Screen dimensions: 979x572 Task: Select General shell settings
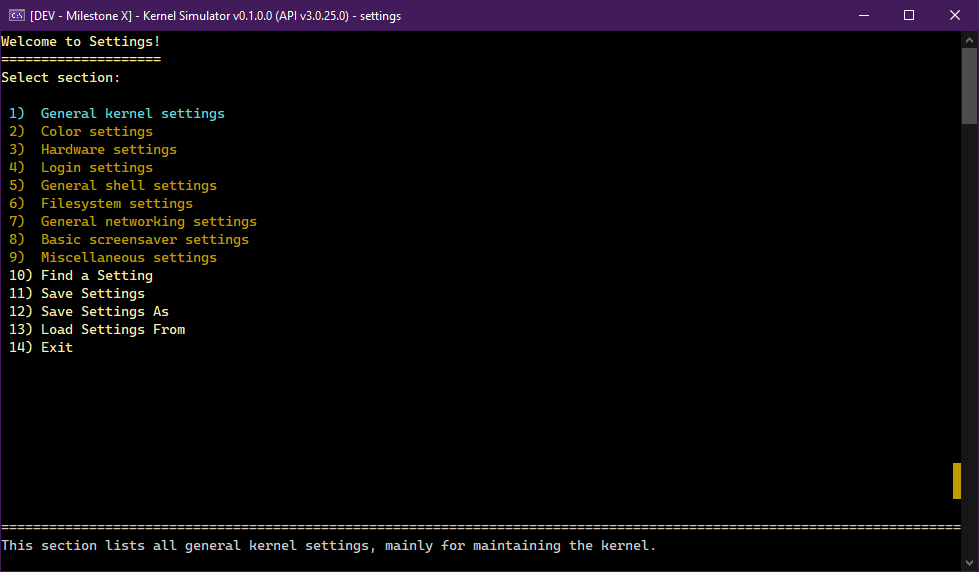point(128,186)
